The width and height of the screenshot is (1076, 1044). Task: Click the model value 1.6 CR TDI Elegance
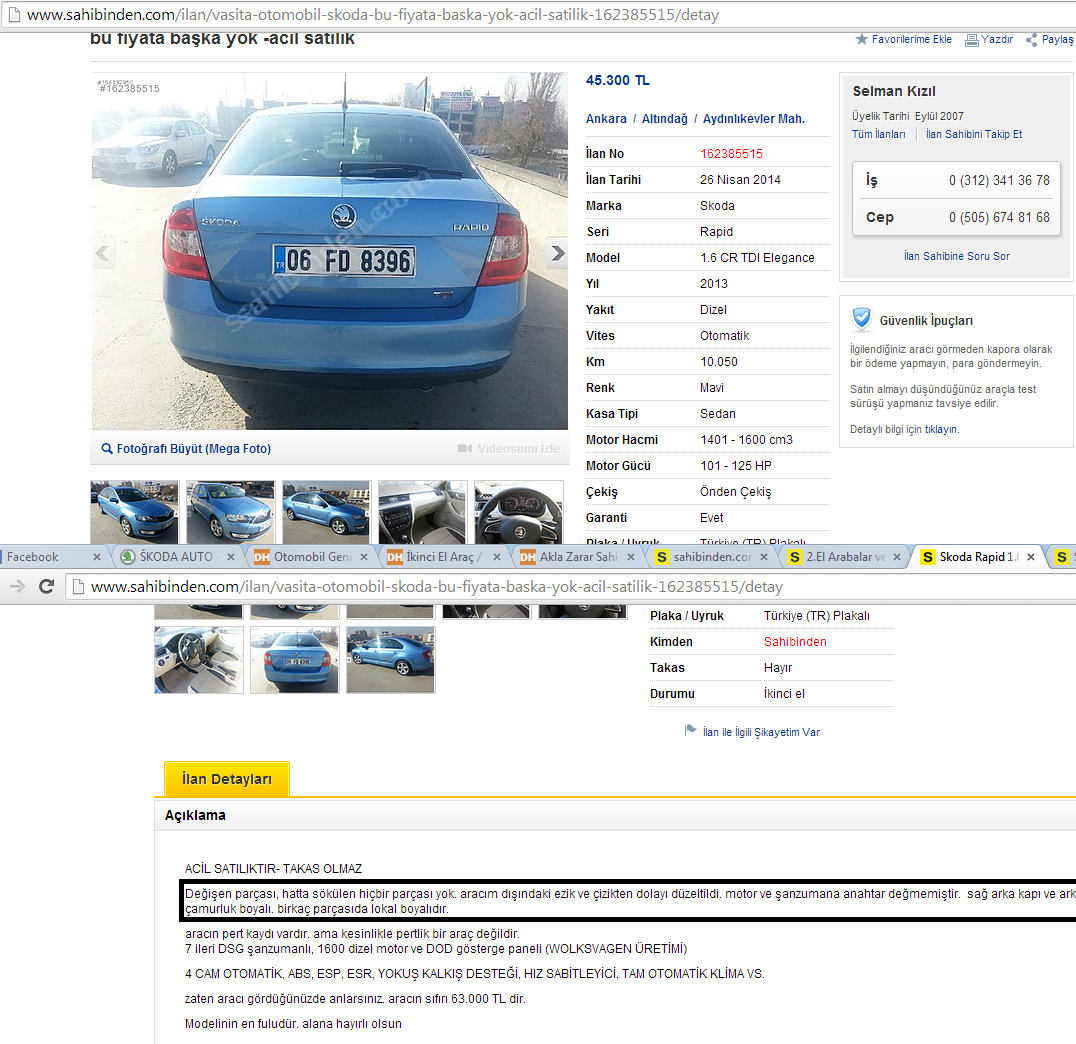758,258
